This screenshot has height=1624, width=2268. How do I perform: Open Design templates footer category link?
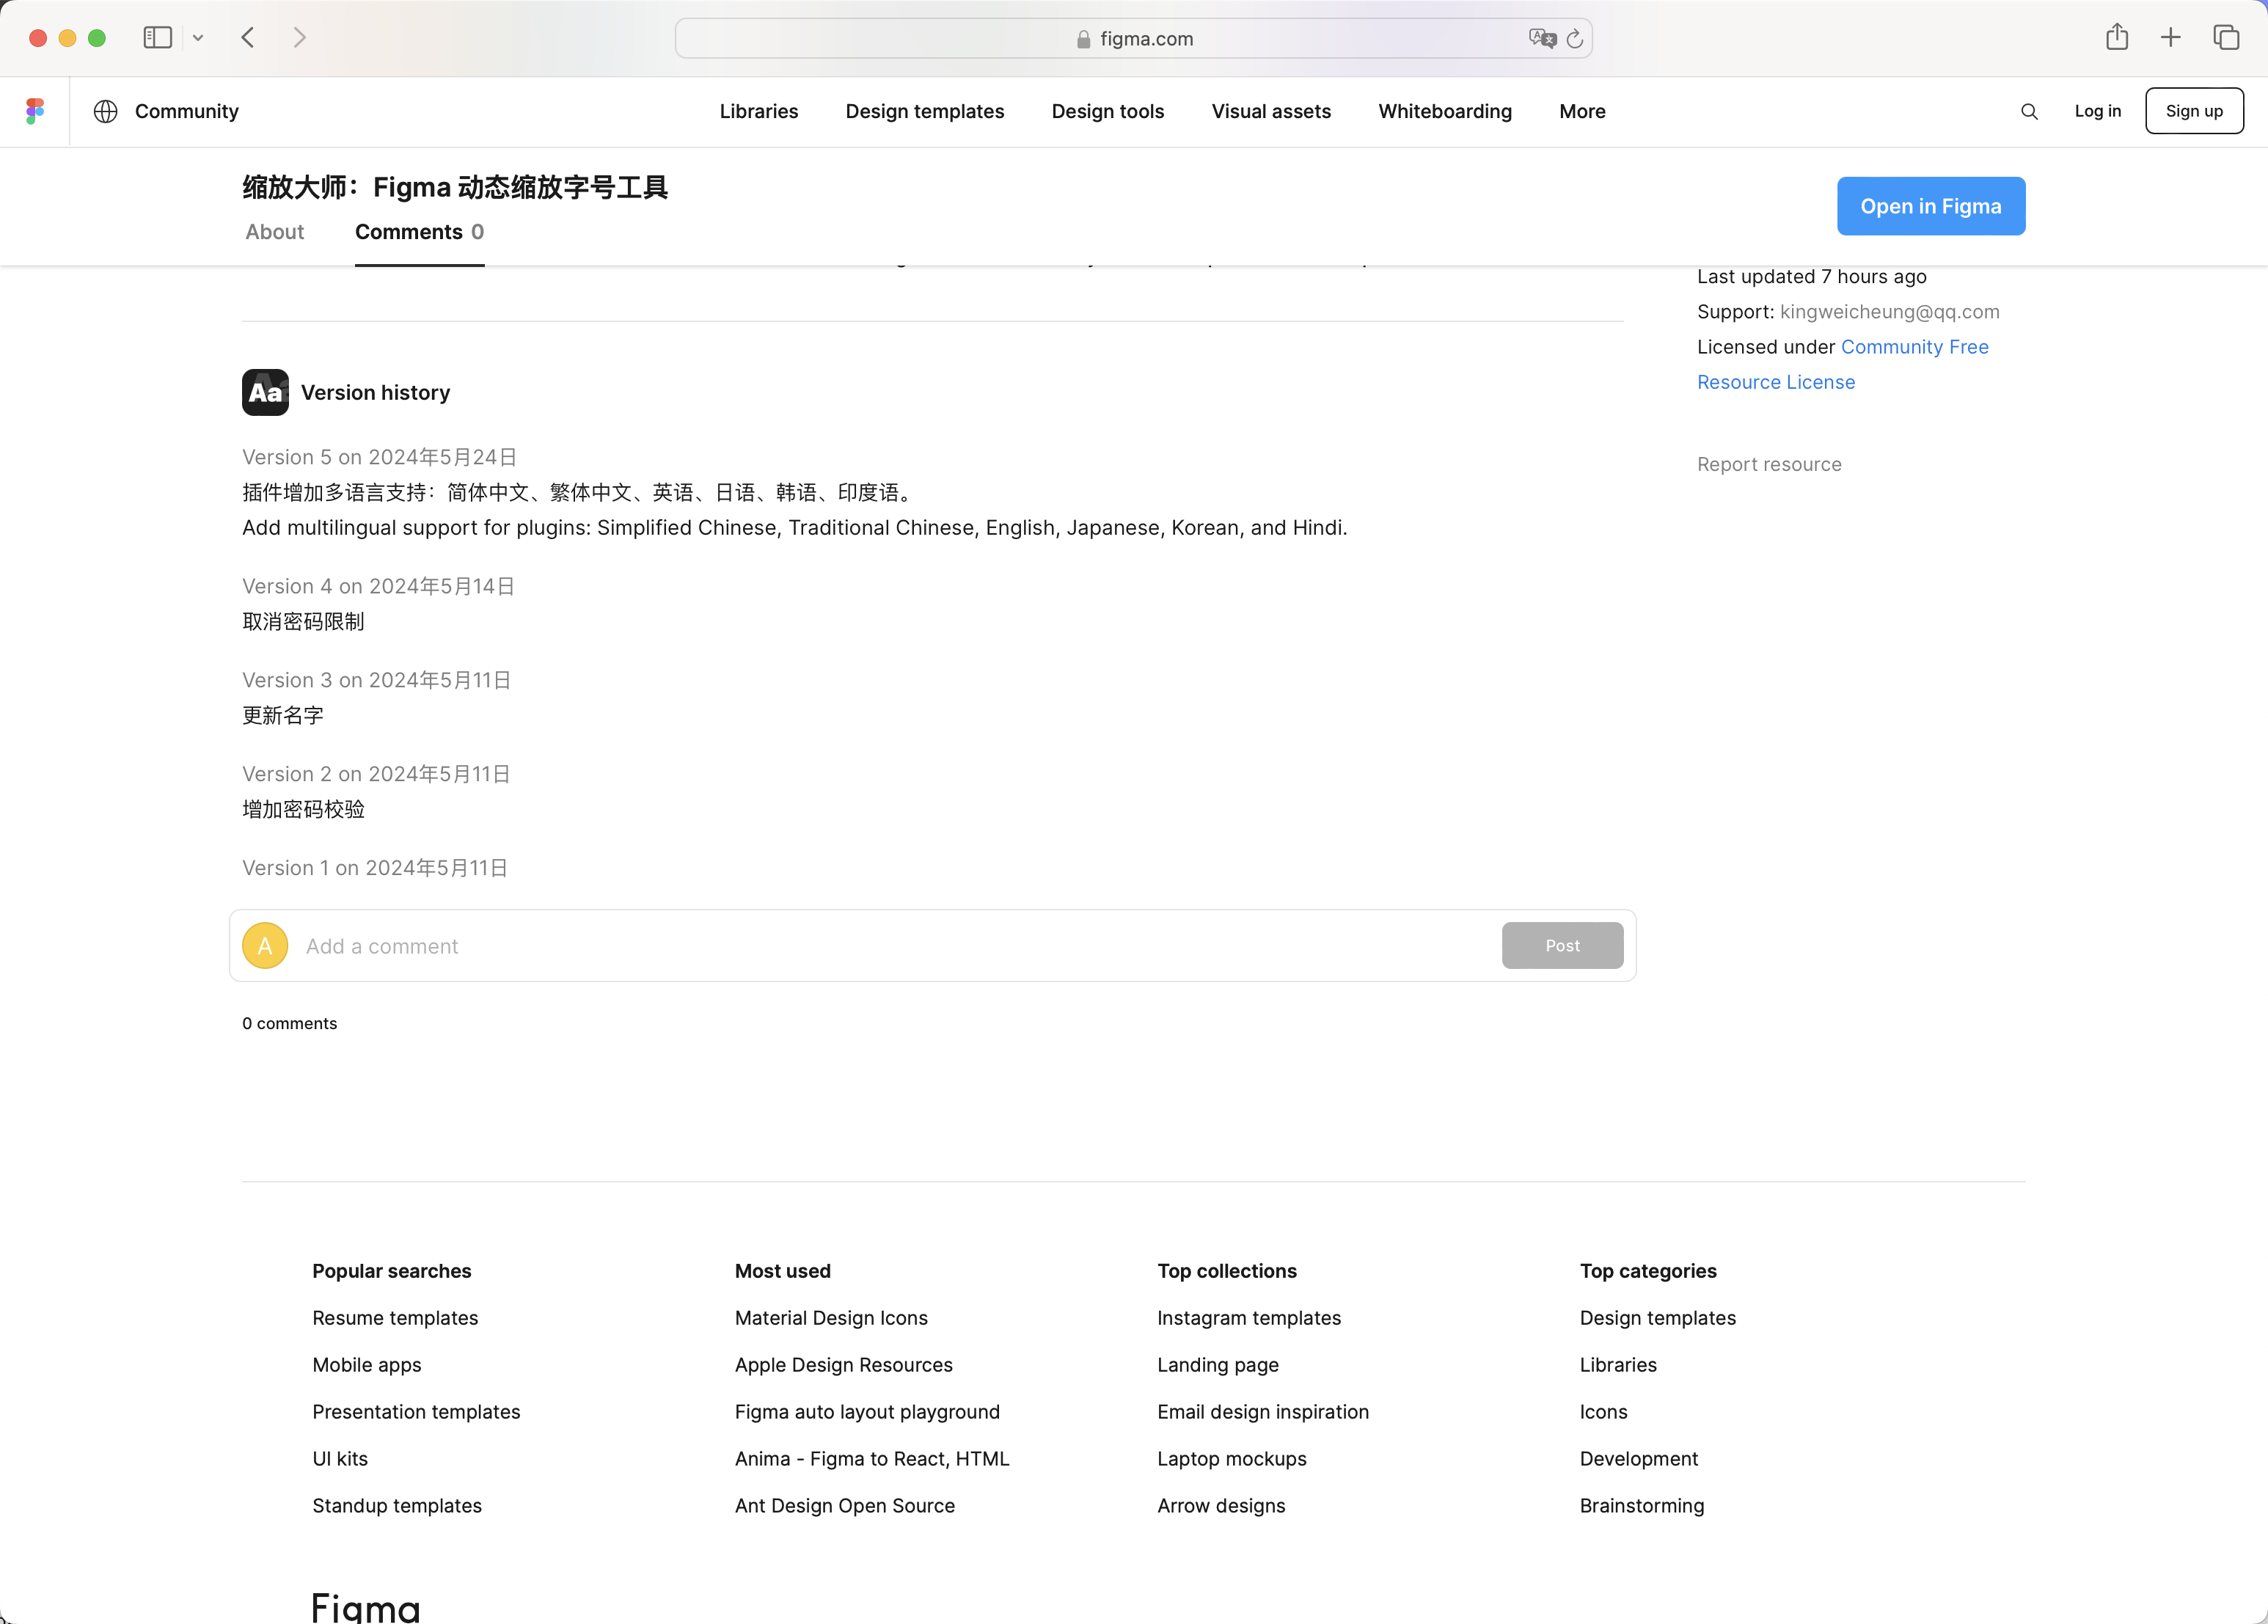tap(1658, 1318)
